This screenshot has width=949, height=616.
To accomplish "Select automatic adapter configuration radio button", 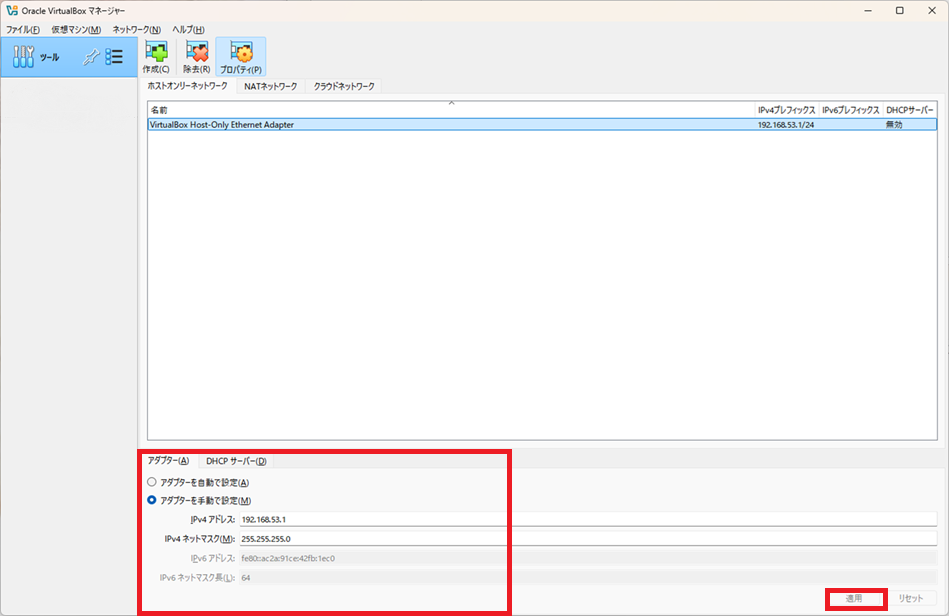I will coord(152,482).
